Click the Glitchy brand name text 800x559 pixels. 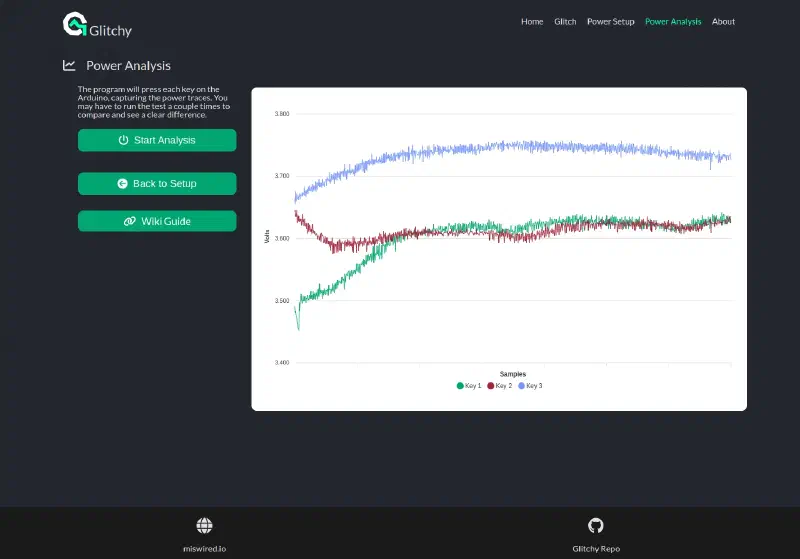[x=110, y=31]
